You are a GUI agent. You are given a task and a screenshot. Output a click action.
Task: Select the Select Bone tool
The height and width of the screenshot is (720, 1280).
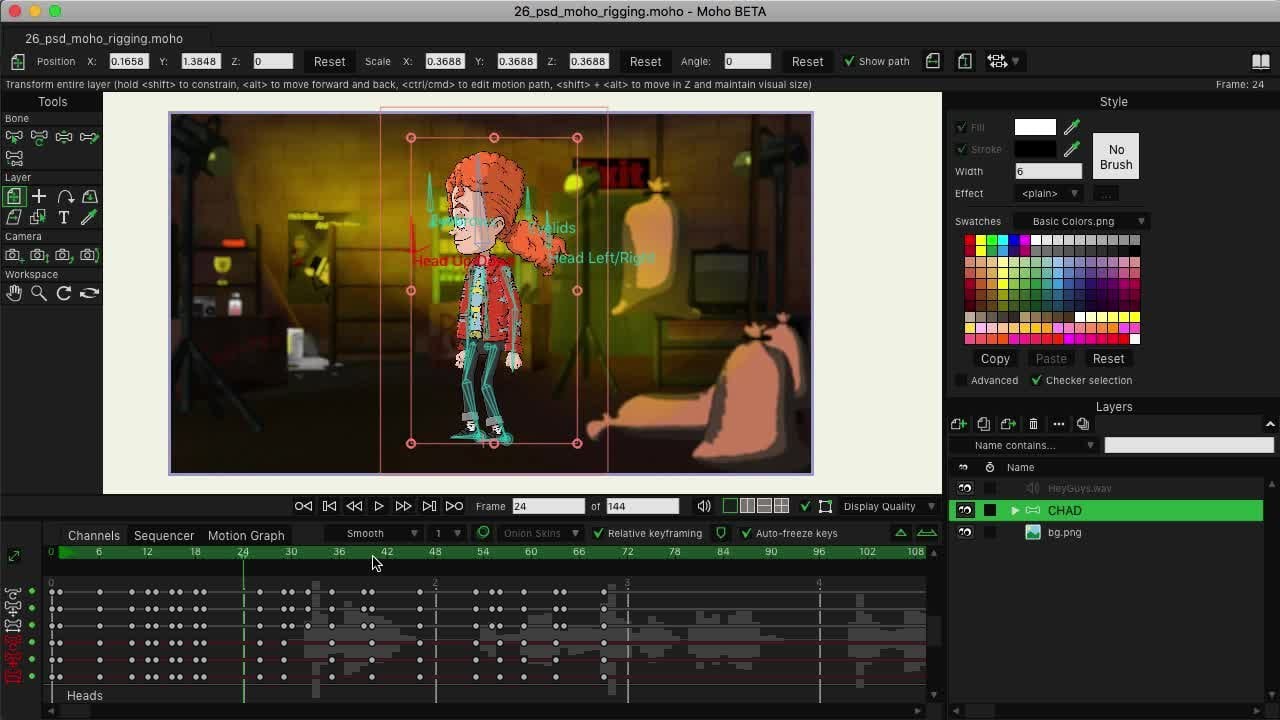14,137
